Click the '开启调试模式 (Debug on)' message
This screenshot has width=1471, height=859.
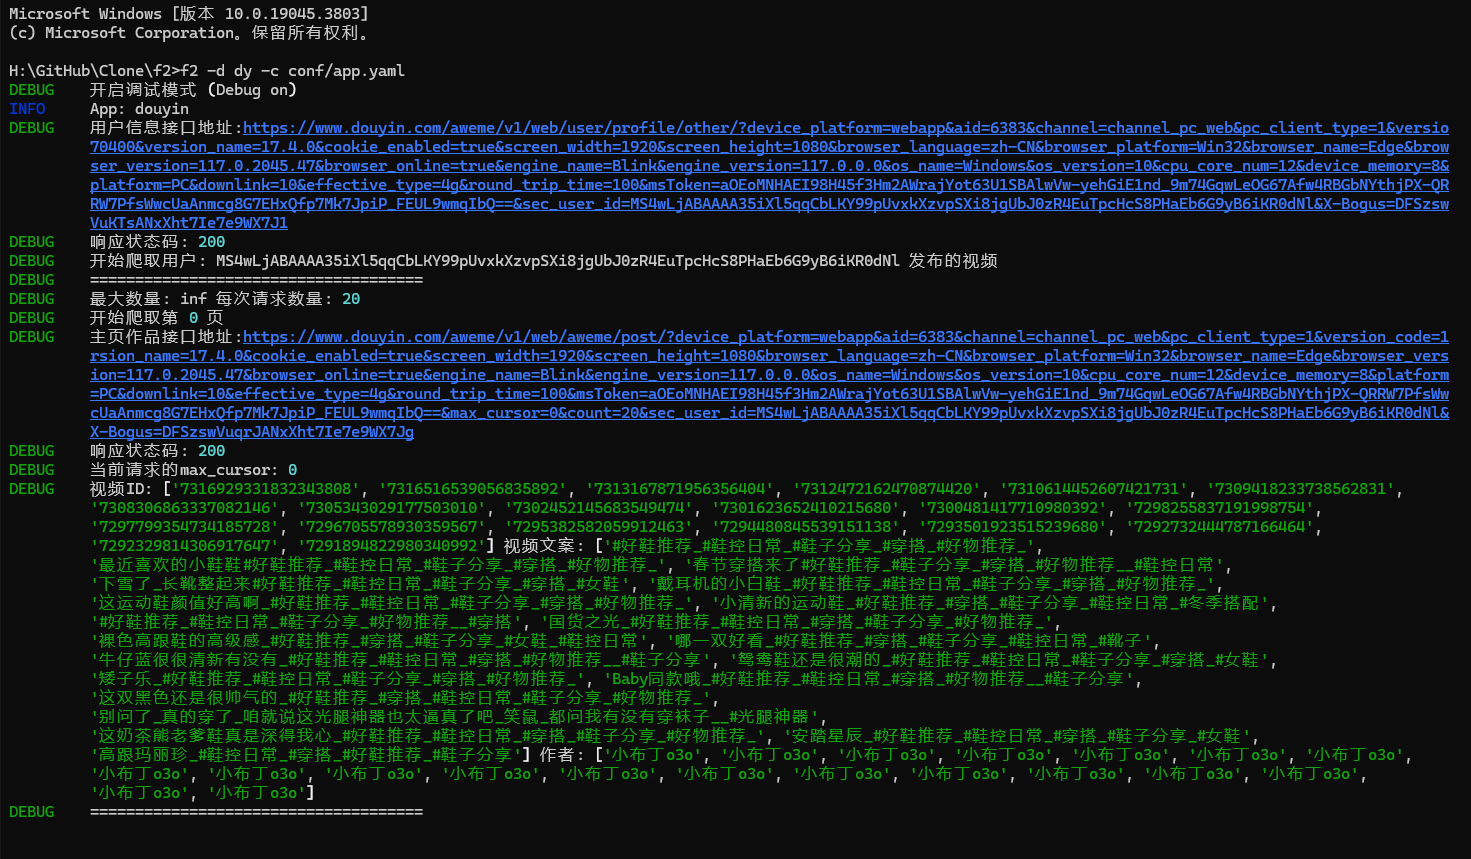pos(194,90)
